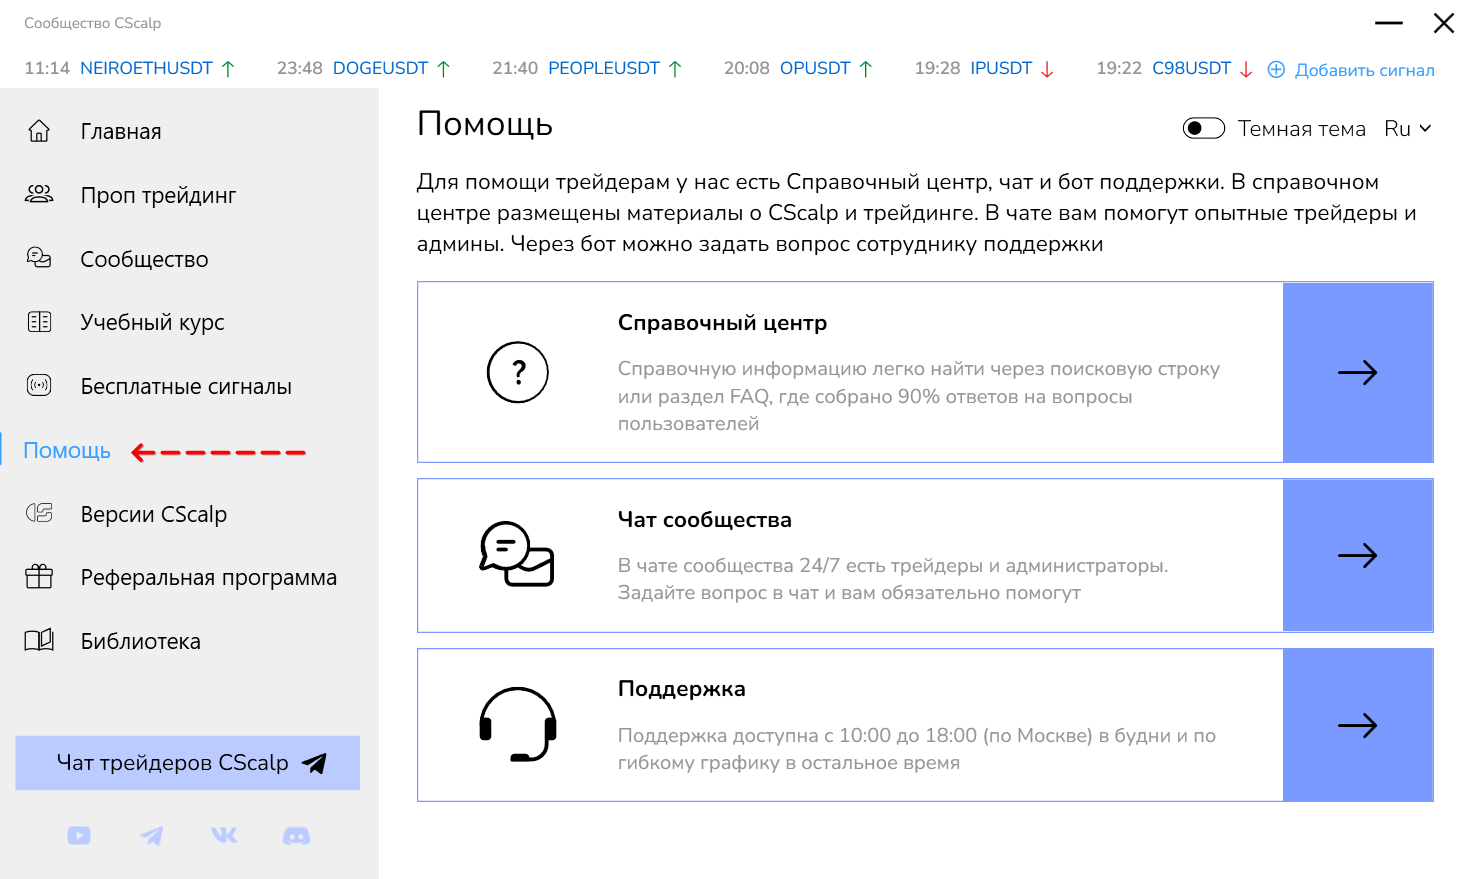Click the 11:14 signal timestamp

(47, 68)
